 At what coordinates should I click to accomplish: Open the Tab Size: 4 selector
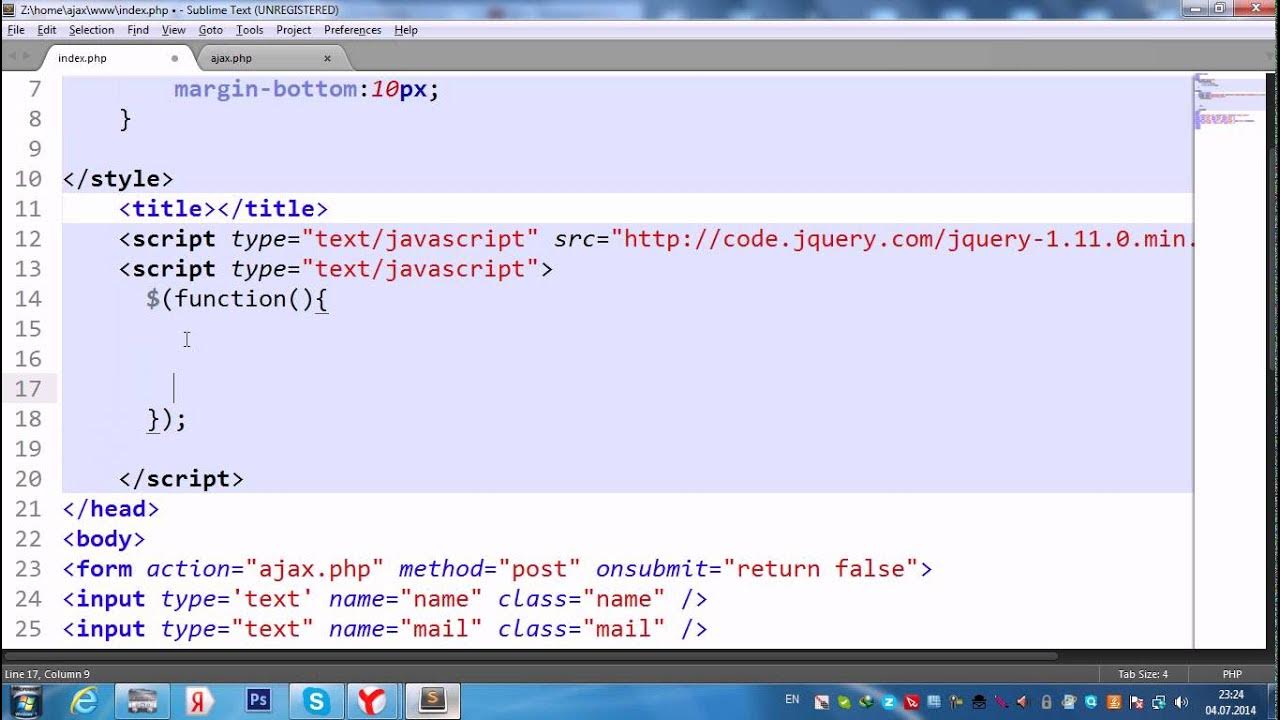tap(1143, 674)
